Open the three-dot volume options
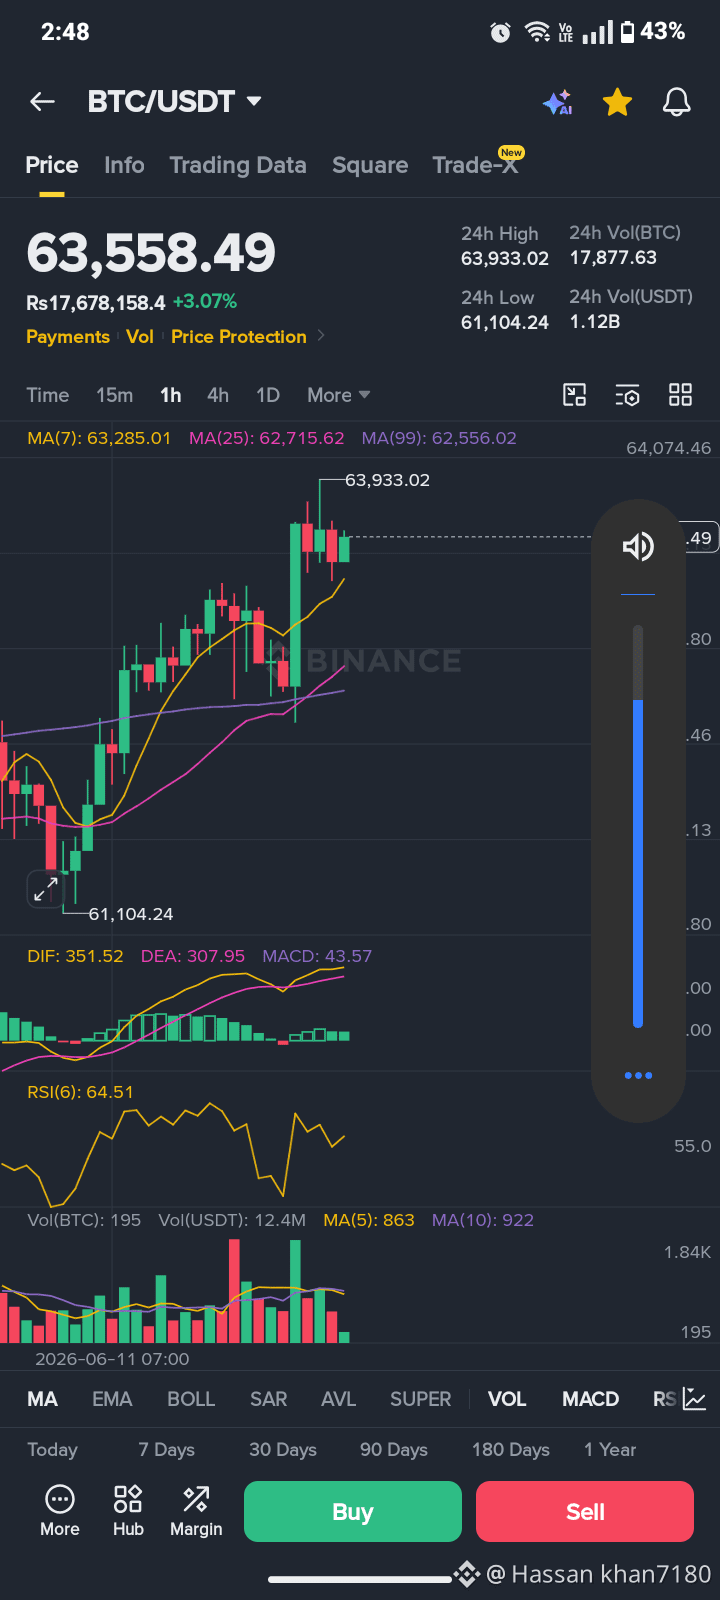This screenshot has height=1600, width=720. pos(638,1075)
